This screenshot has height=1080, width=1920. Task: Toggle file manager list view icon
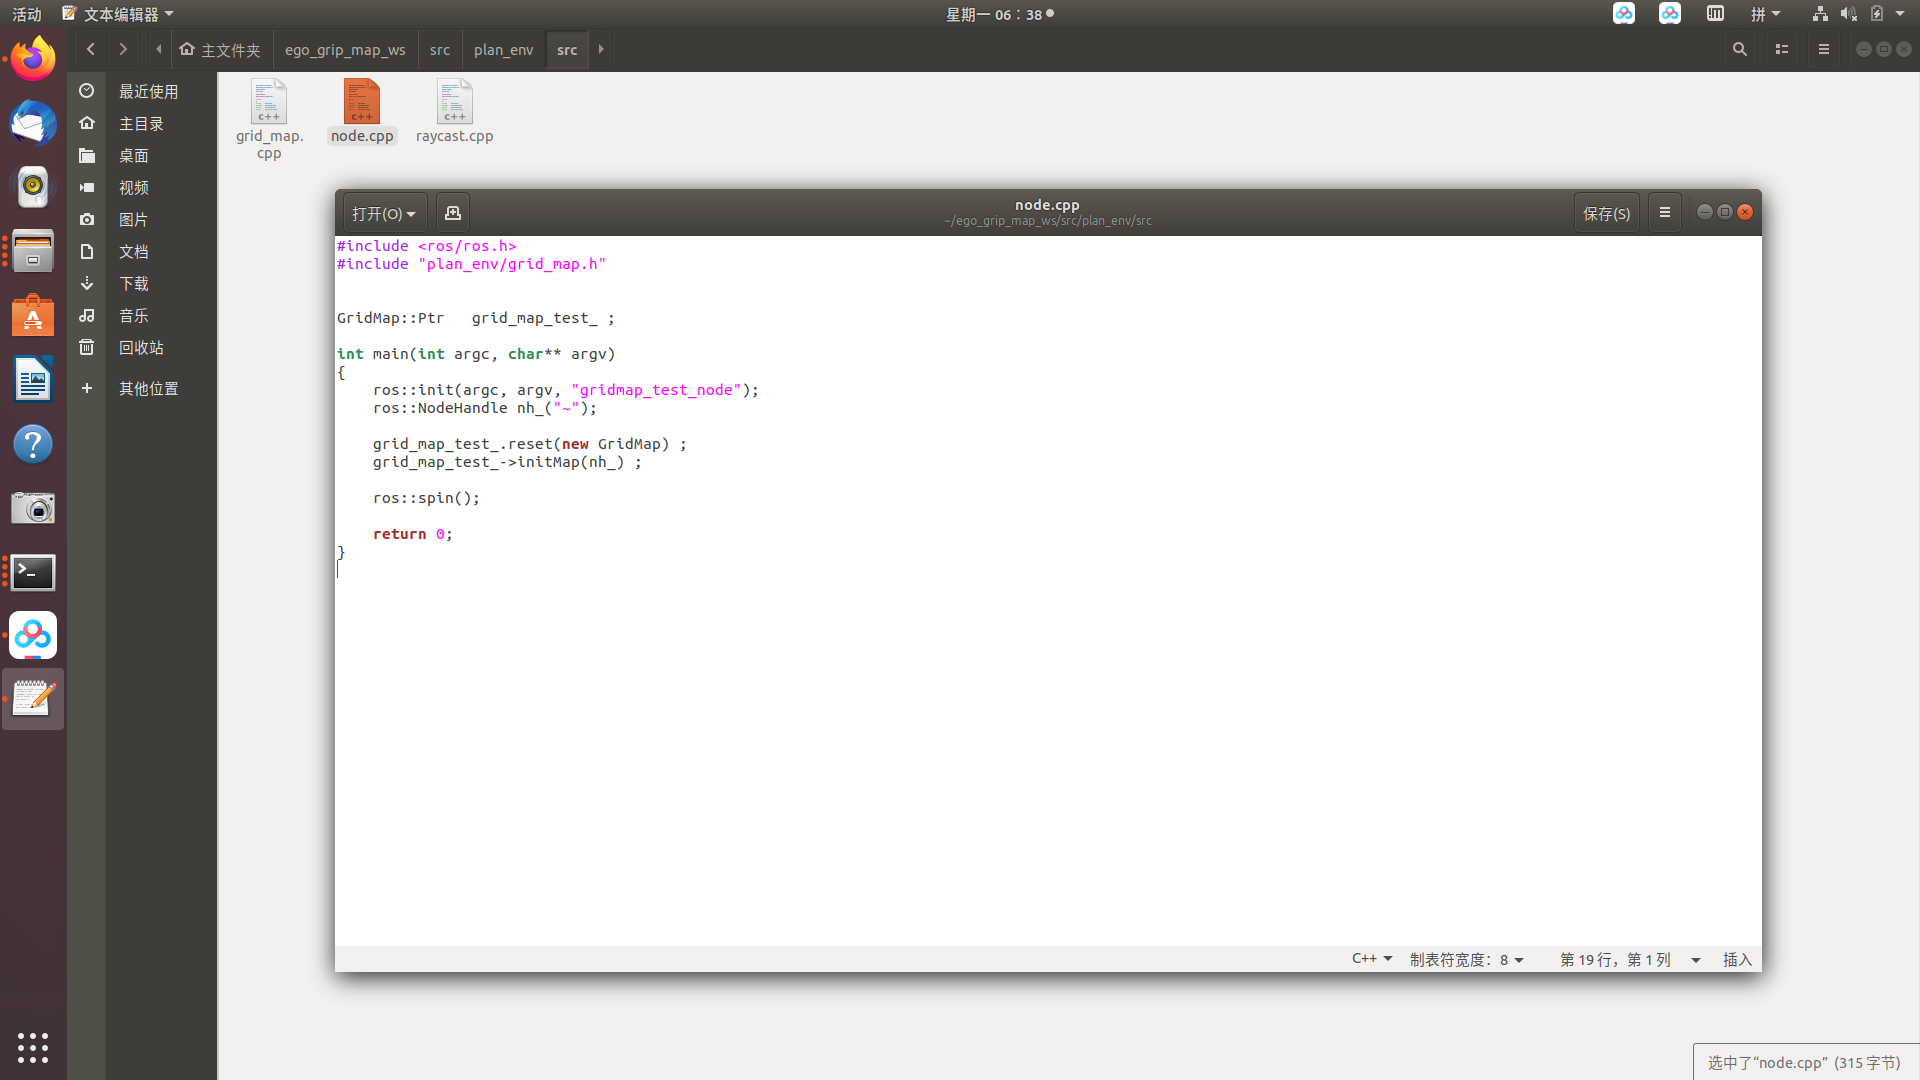(x=1782, y=49)
